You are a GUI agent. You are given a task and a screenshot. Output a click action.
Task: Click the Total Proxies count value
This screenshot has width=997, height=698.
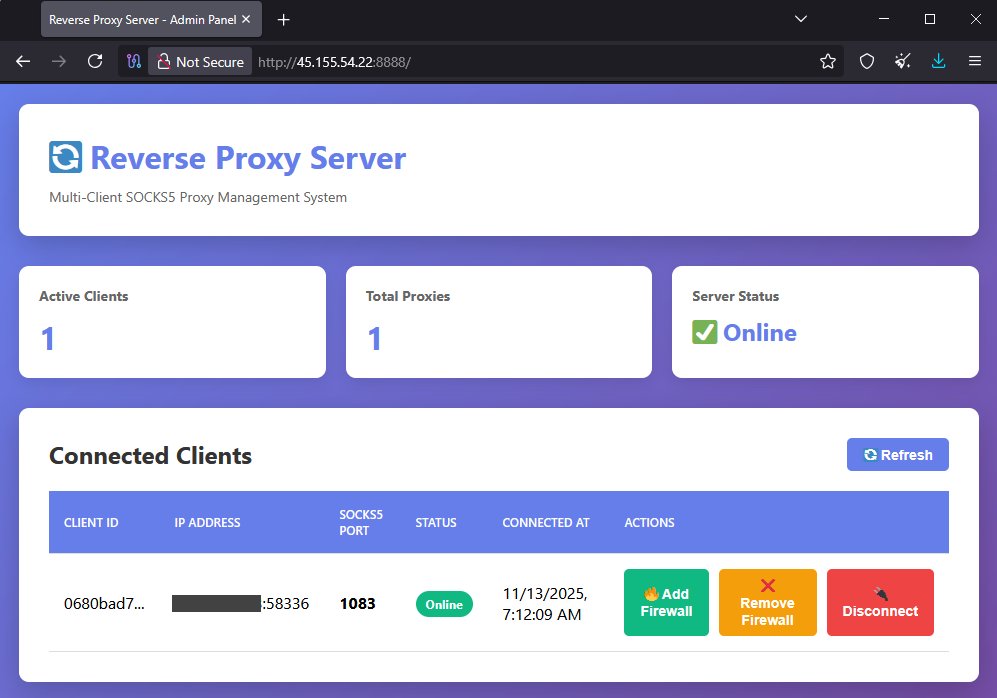click(x=375, y=338)
